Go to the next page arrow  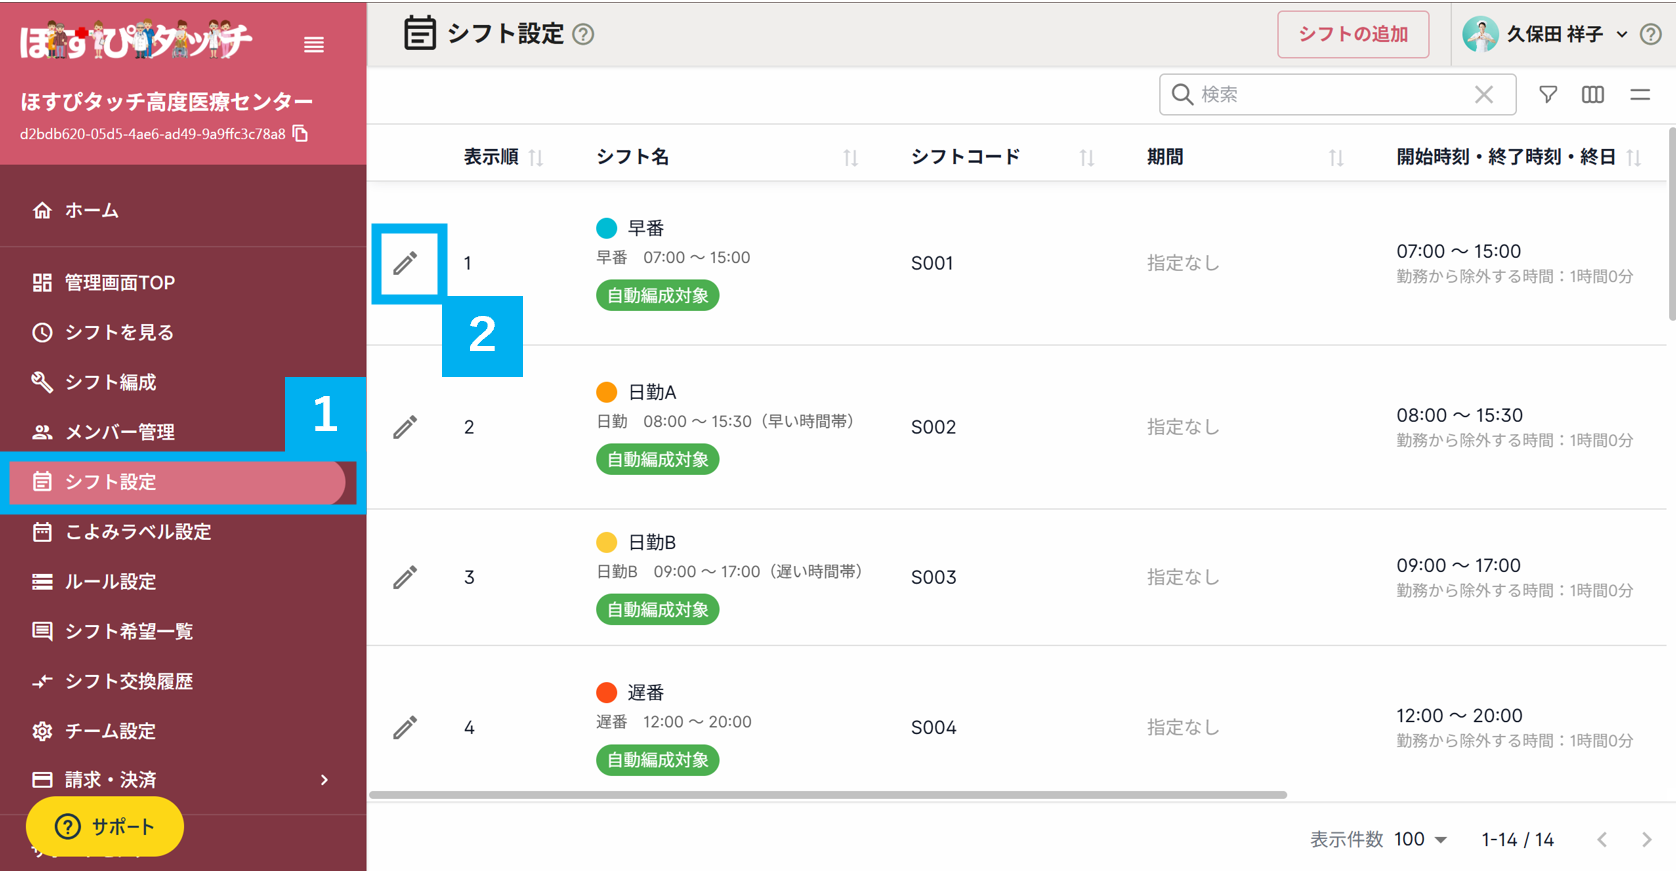[1646, 840]
